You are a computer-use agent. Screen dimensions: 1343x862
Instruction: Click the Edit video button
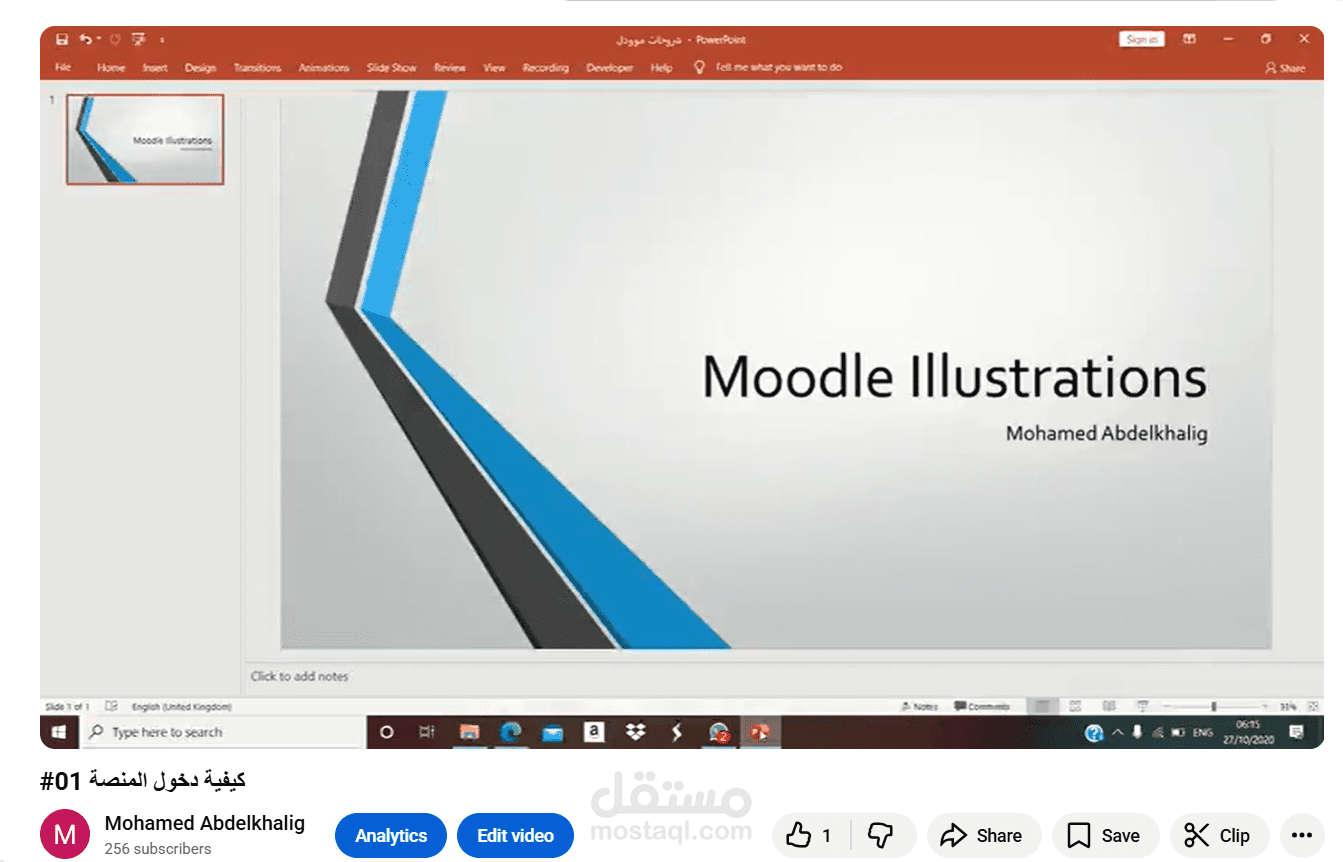[515, 836]
